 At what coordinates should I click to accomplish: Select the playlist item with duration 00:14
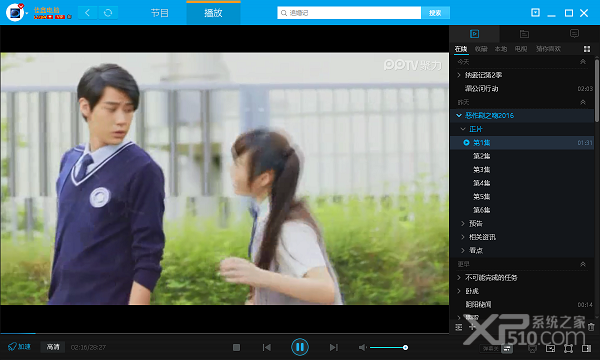(x=522, y=305)
